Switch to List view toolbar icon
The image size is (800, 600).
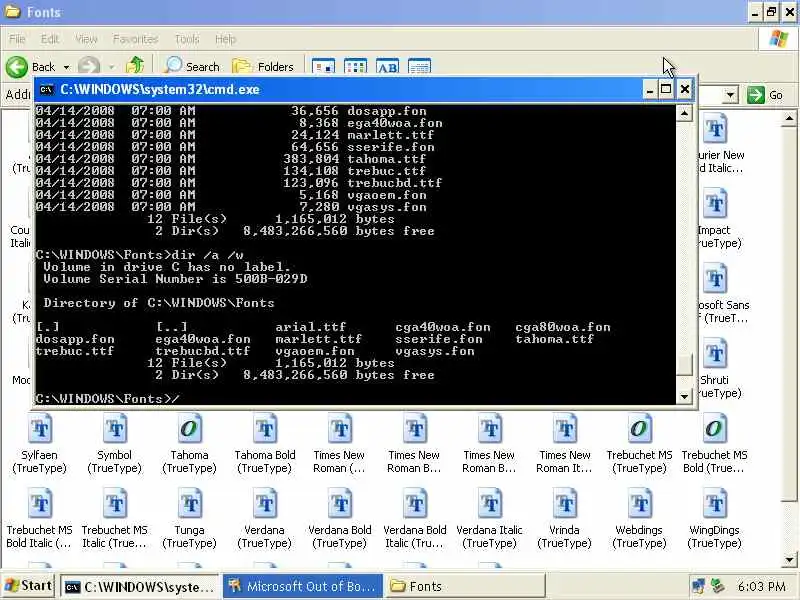pos(355,66)
